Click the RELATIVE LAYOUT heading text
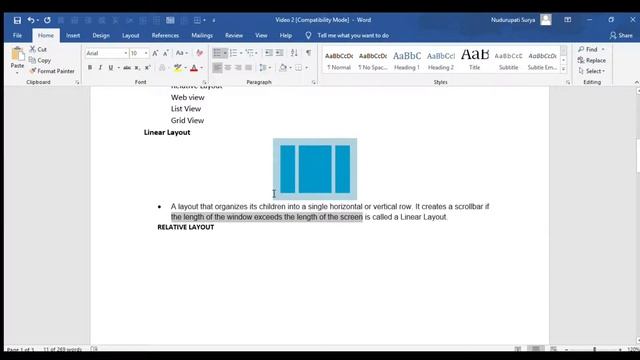 coord(186,227)
